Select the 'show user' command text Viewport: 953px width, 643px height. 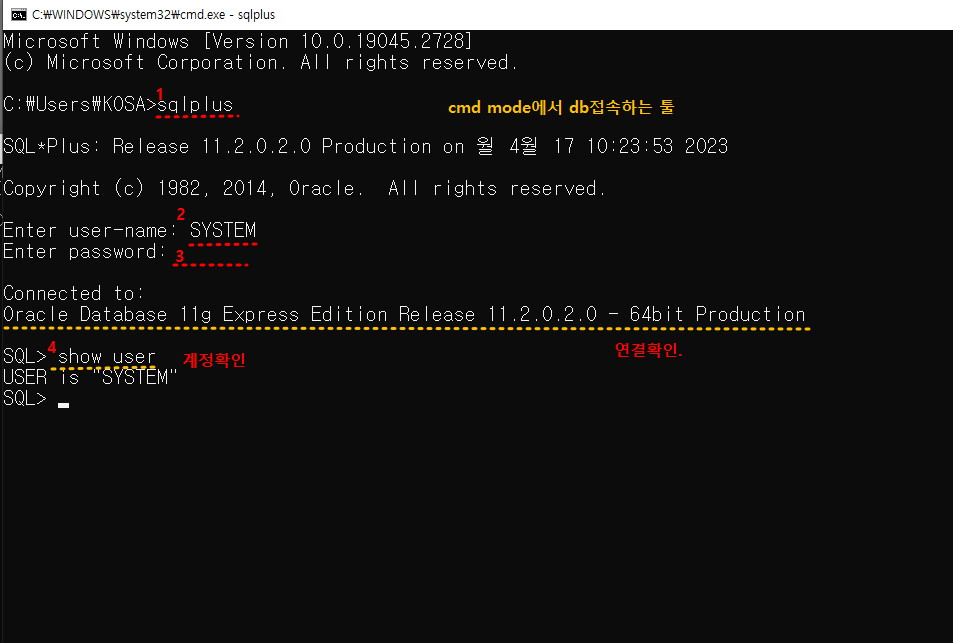pyautogui.click(x=106, y=357)
